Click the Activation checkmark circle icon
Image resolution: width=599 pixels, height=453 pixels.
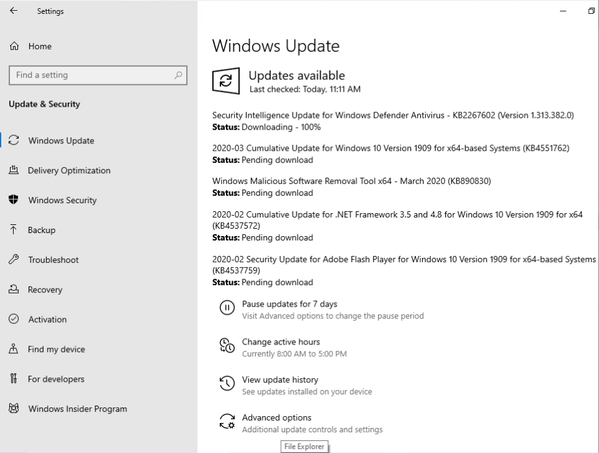click(14, 319)
